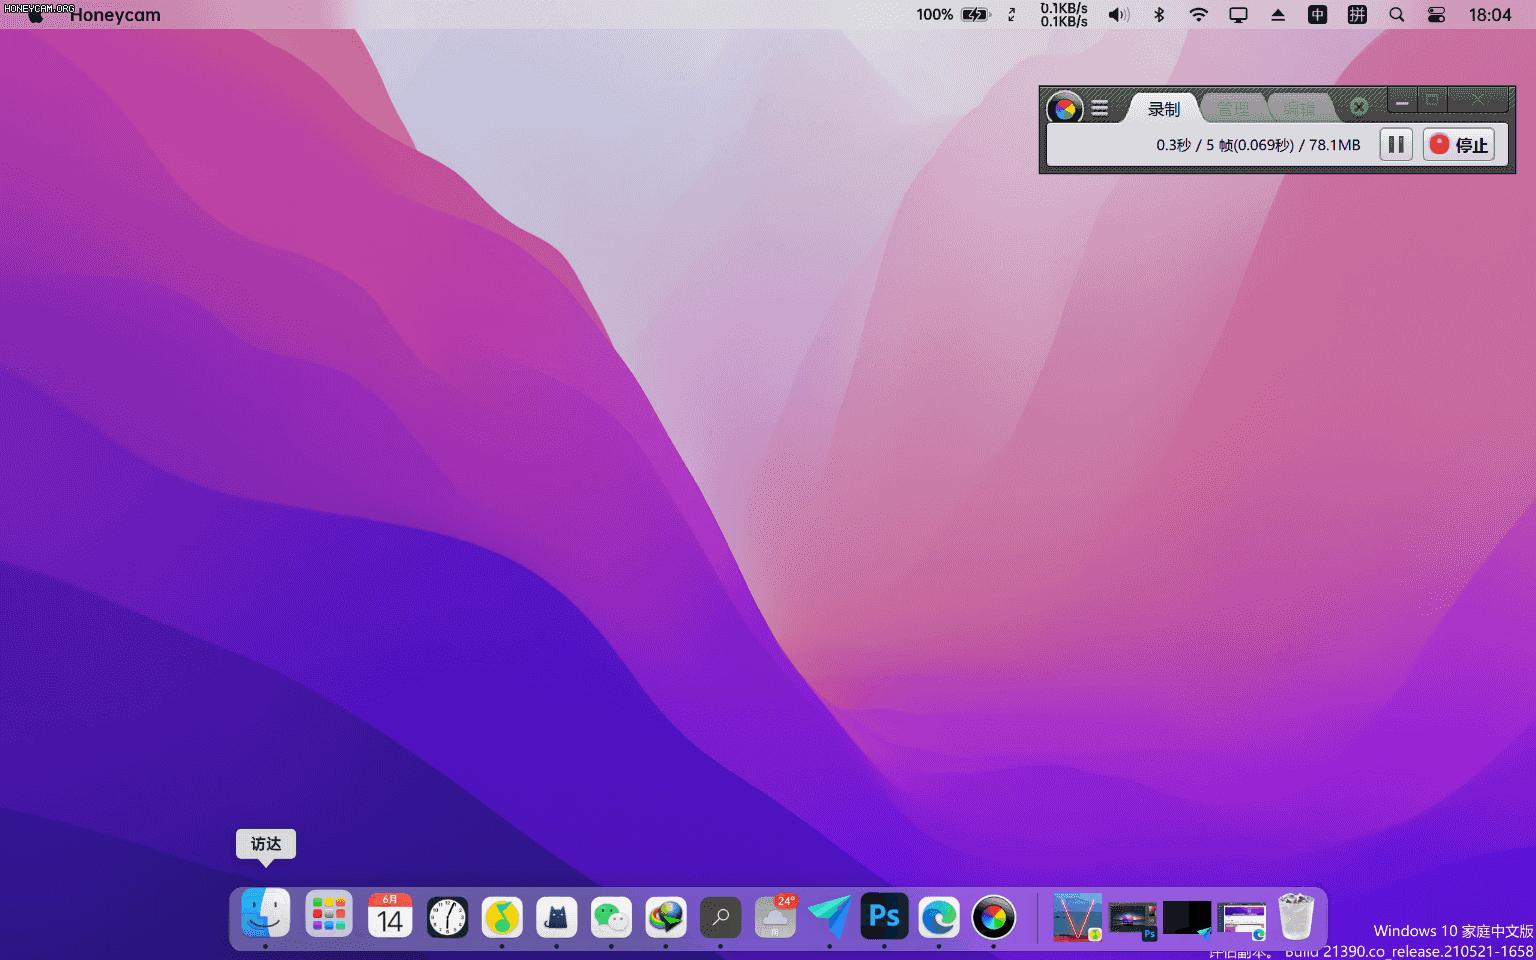Open Honeycam's hamburger menu
Image resolution: width=1536 pixels, height=960 pixels.
tap(1100, 108)
